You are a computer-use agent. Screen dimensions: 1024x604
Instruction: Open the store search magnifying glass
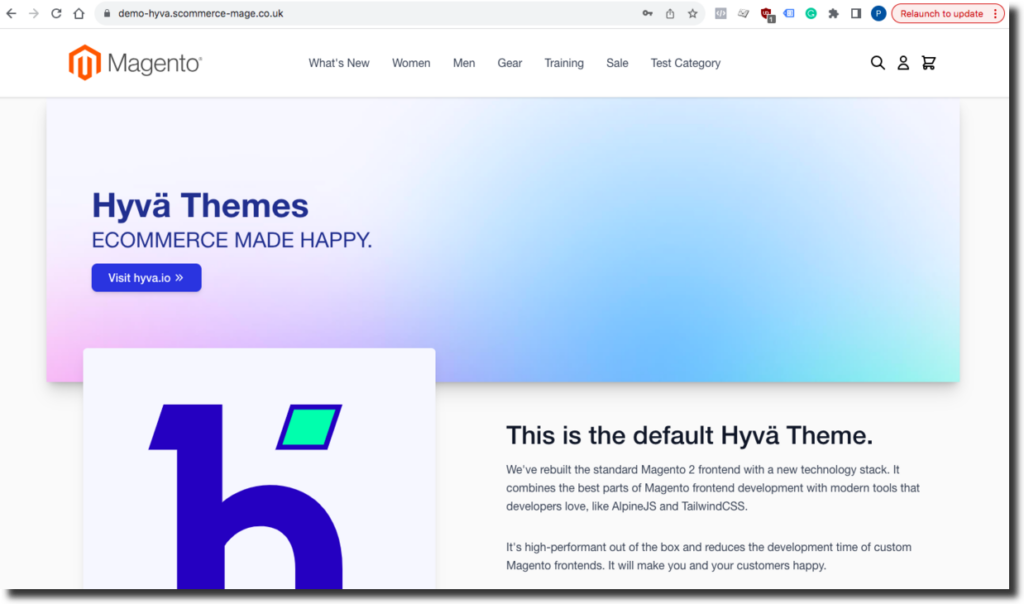tap(878, 62)
